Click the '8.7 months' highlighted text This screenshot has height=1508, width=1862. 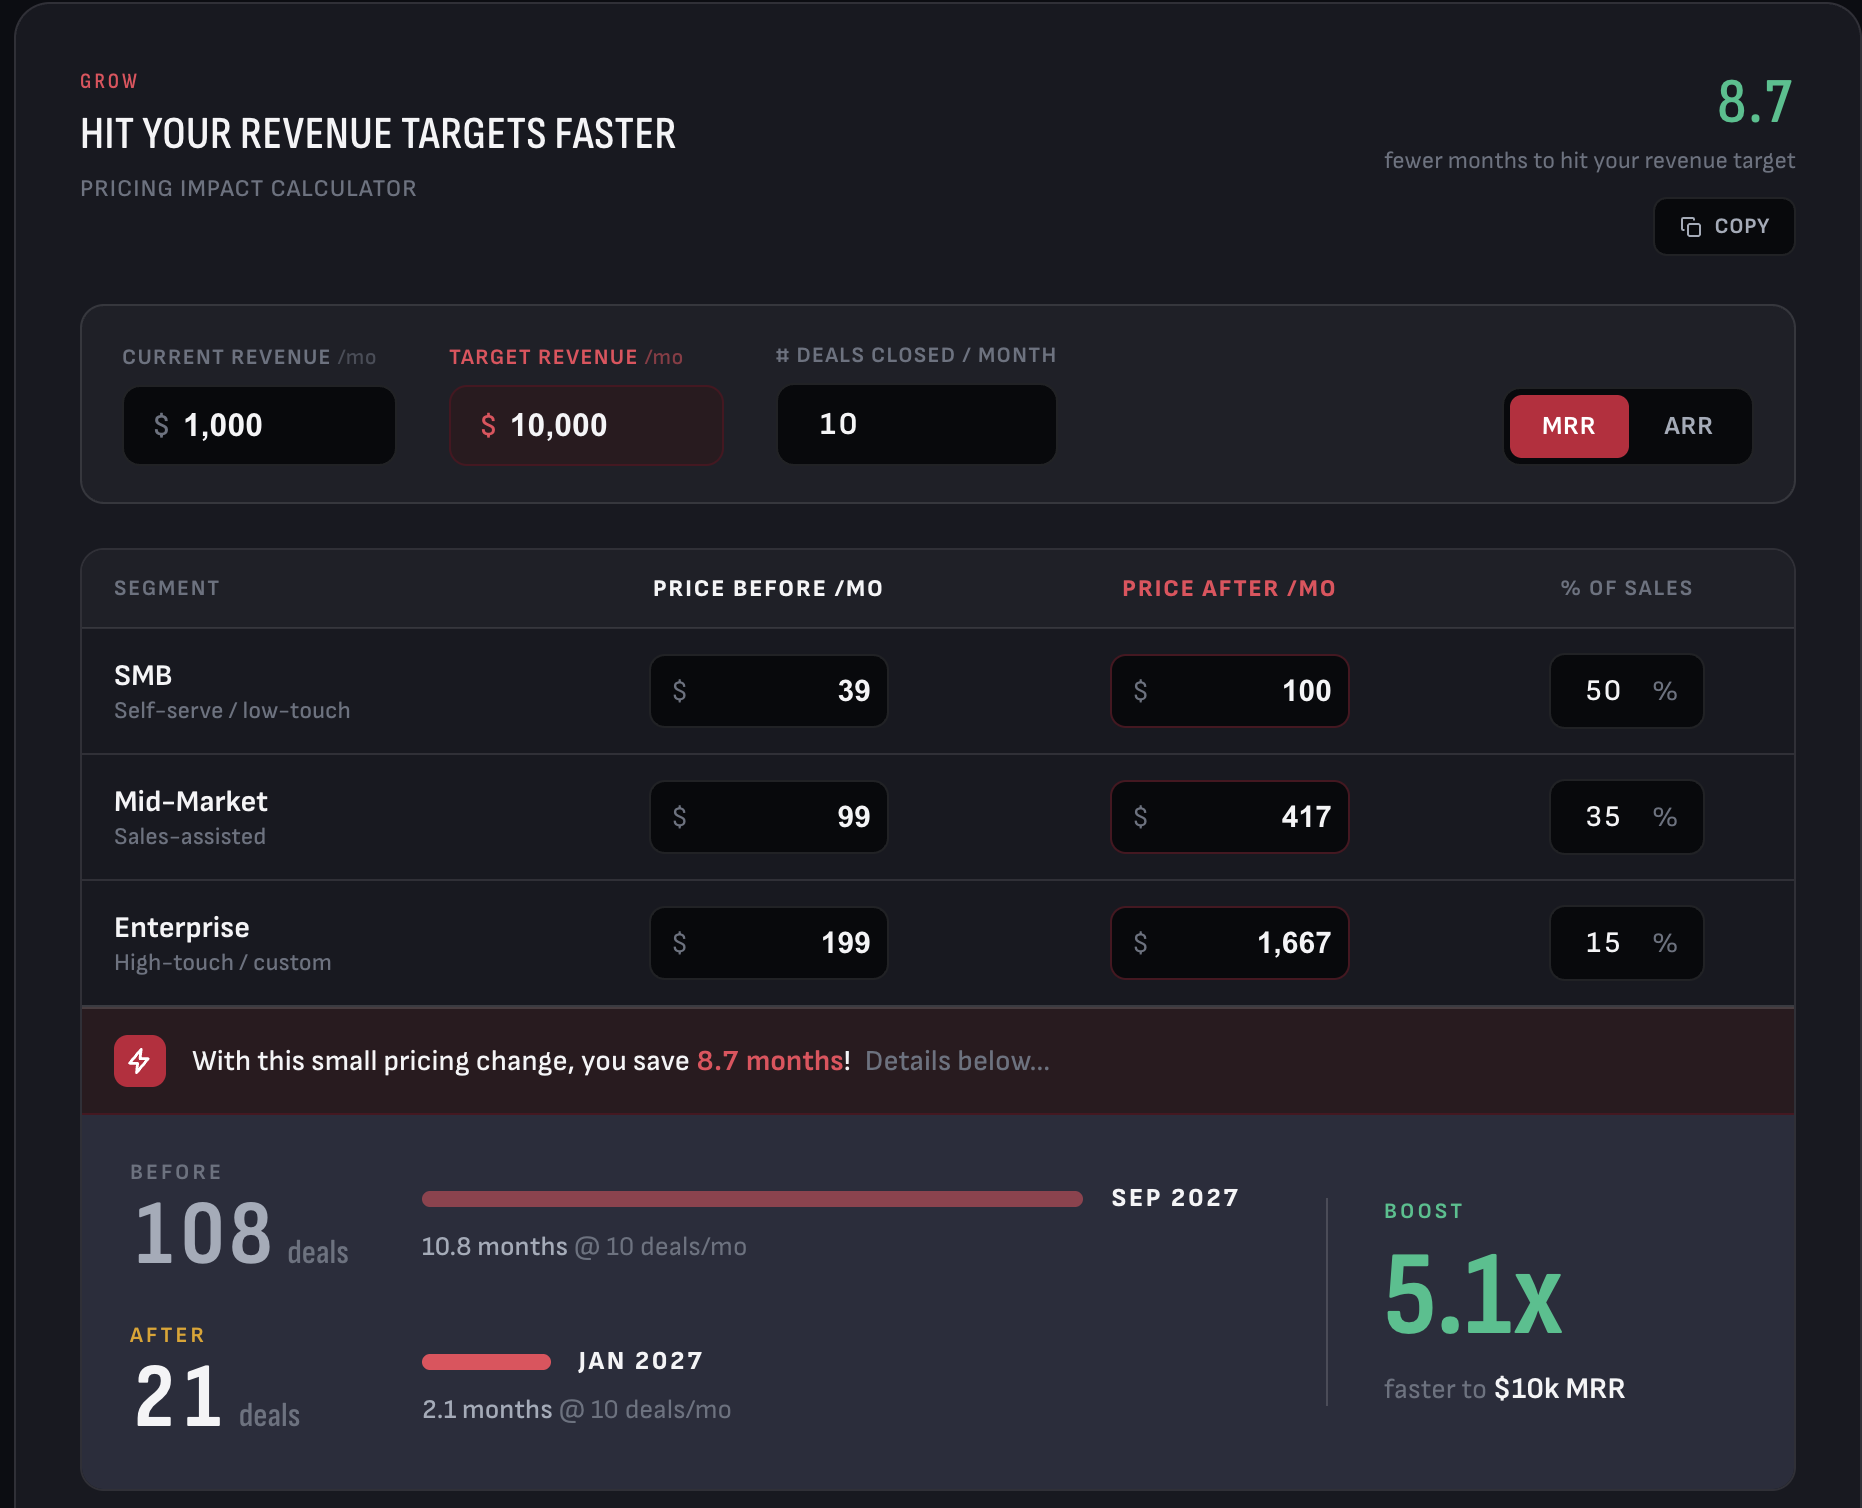tap(770, 1061)
